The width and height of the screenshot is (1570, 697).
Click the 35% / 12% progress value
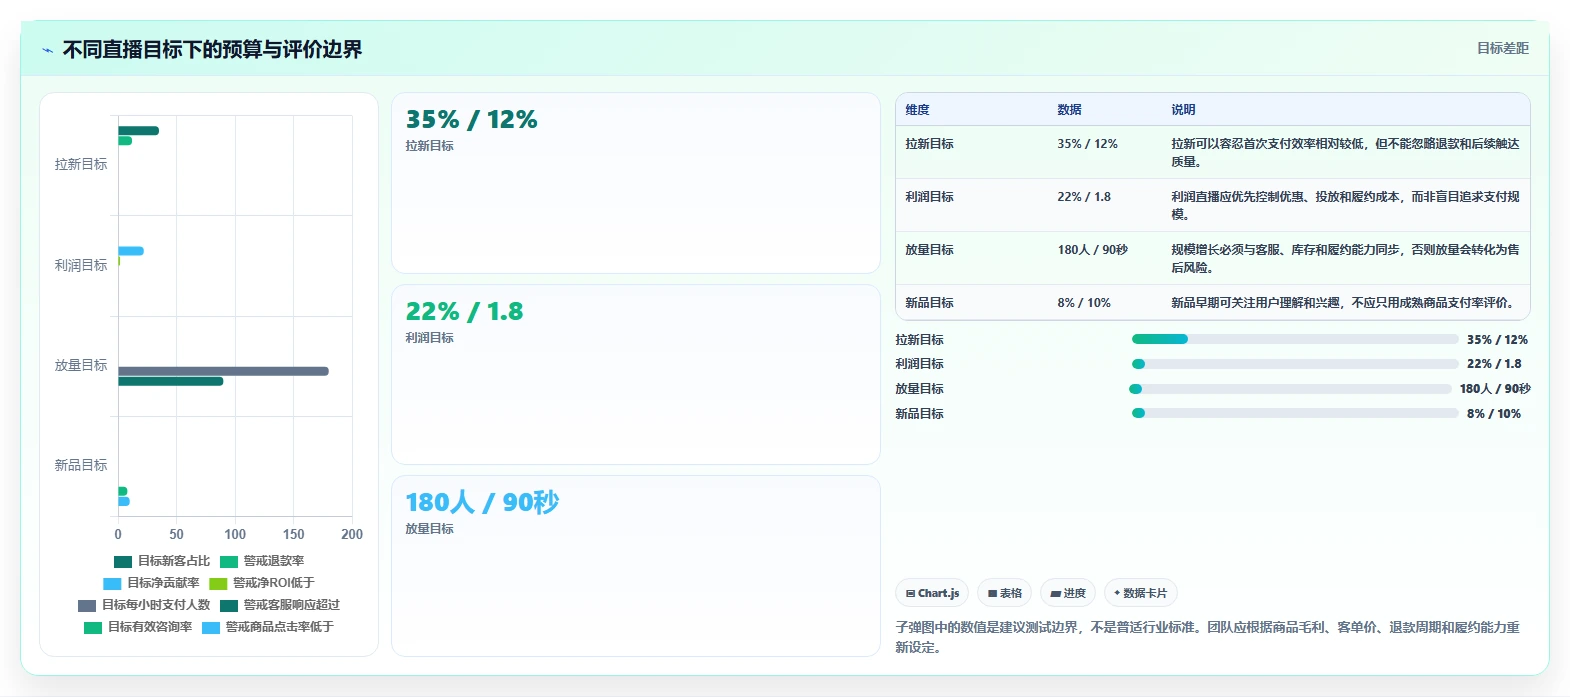coord(1497,340)
